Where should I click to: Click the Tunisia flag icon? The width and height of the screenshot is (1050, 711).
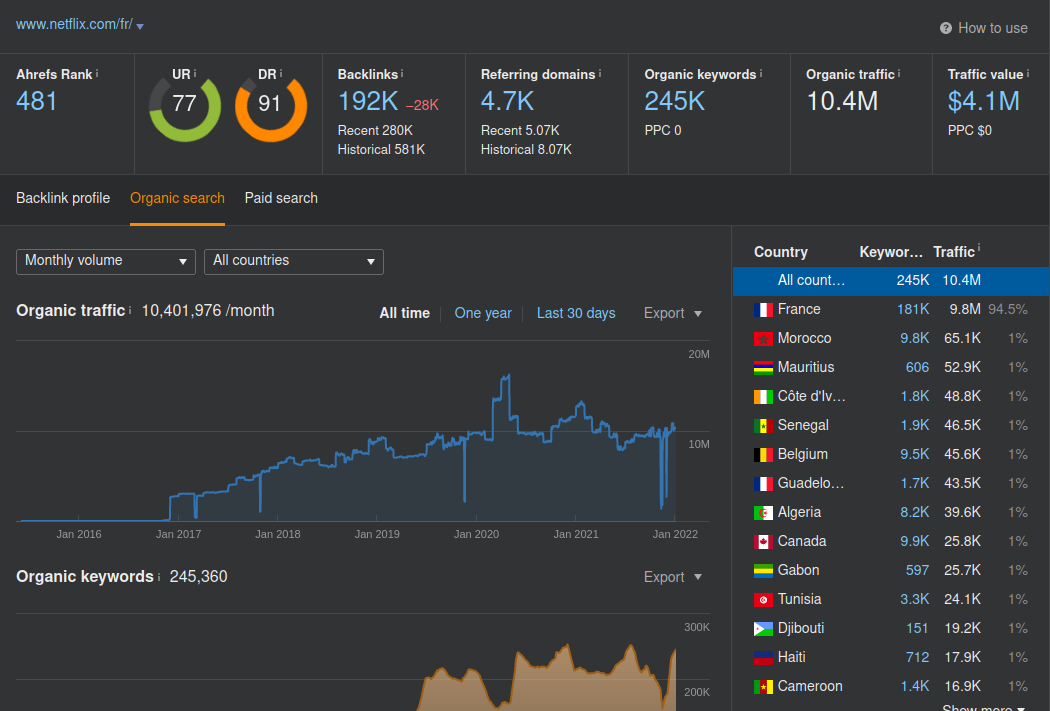click(x=763, y=600)
